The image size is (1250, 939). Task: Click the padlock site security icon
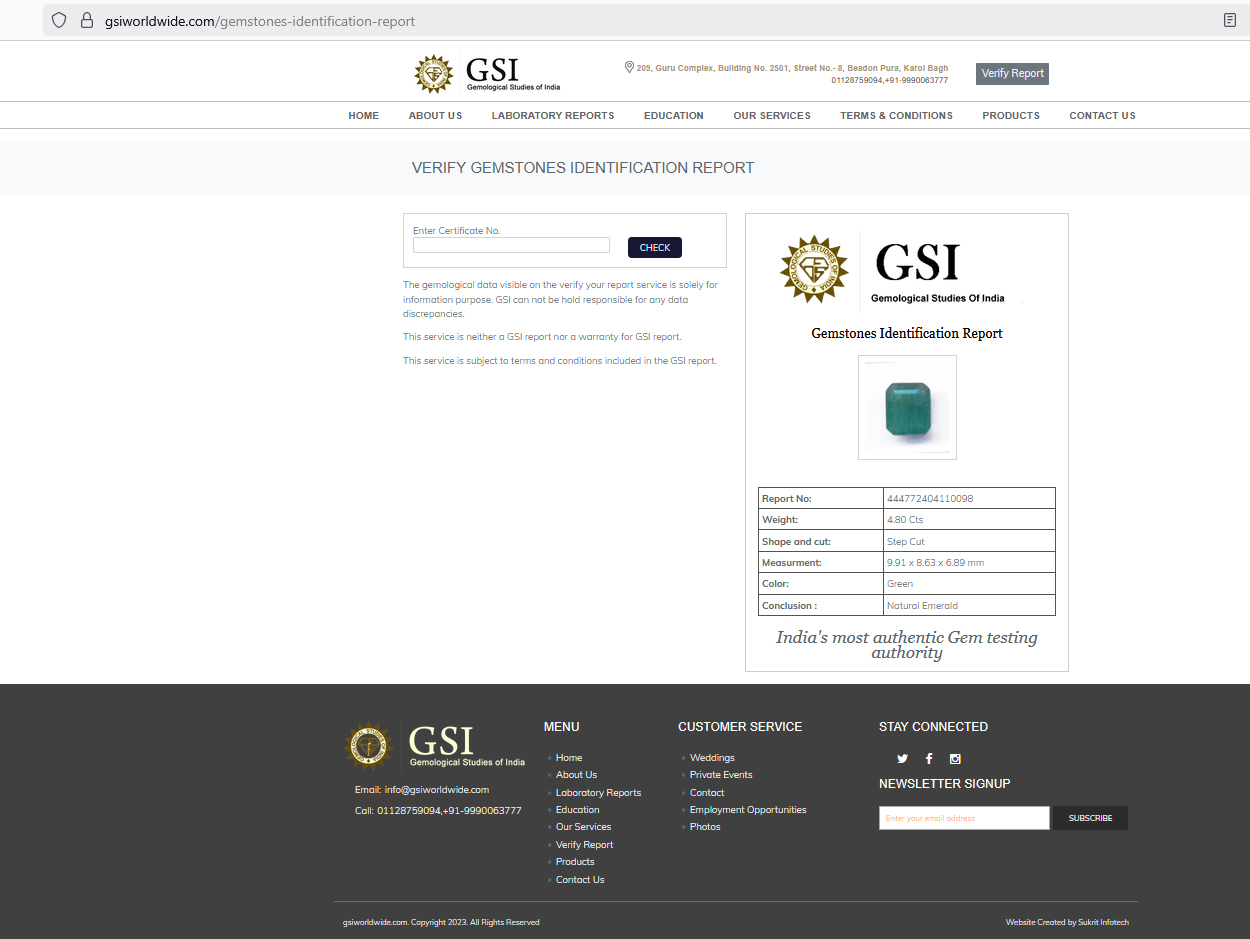pos(86,20)
